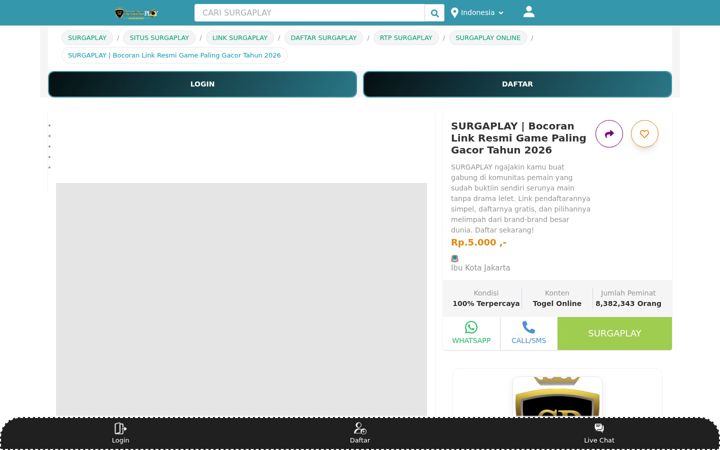Click the site logo in the header
Image resolution: width=720 pixels, height=450 pixels.
(x=136, y=13)
